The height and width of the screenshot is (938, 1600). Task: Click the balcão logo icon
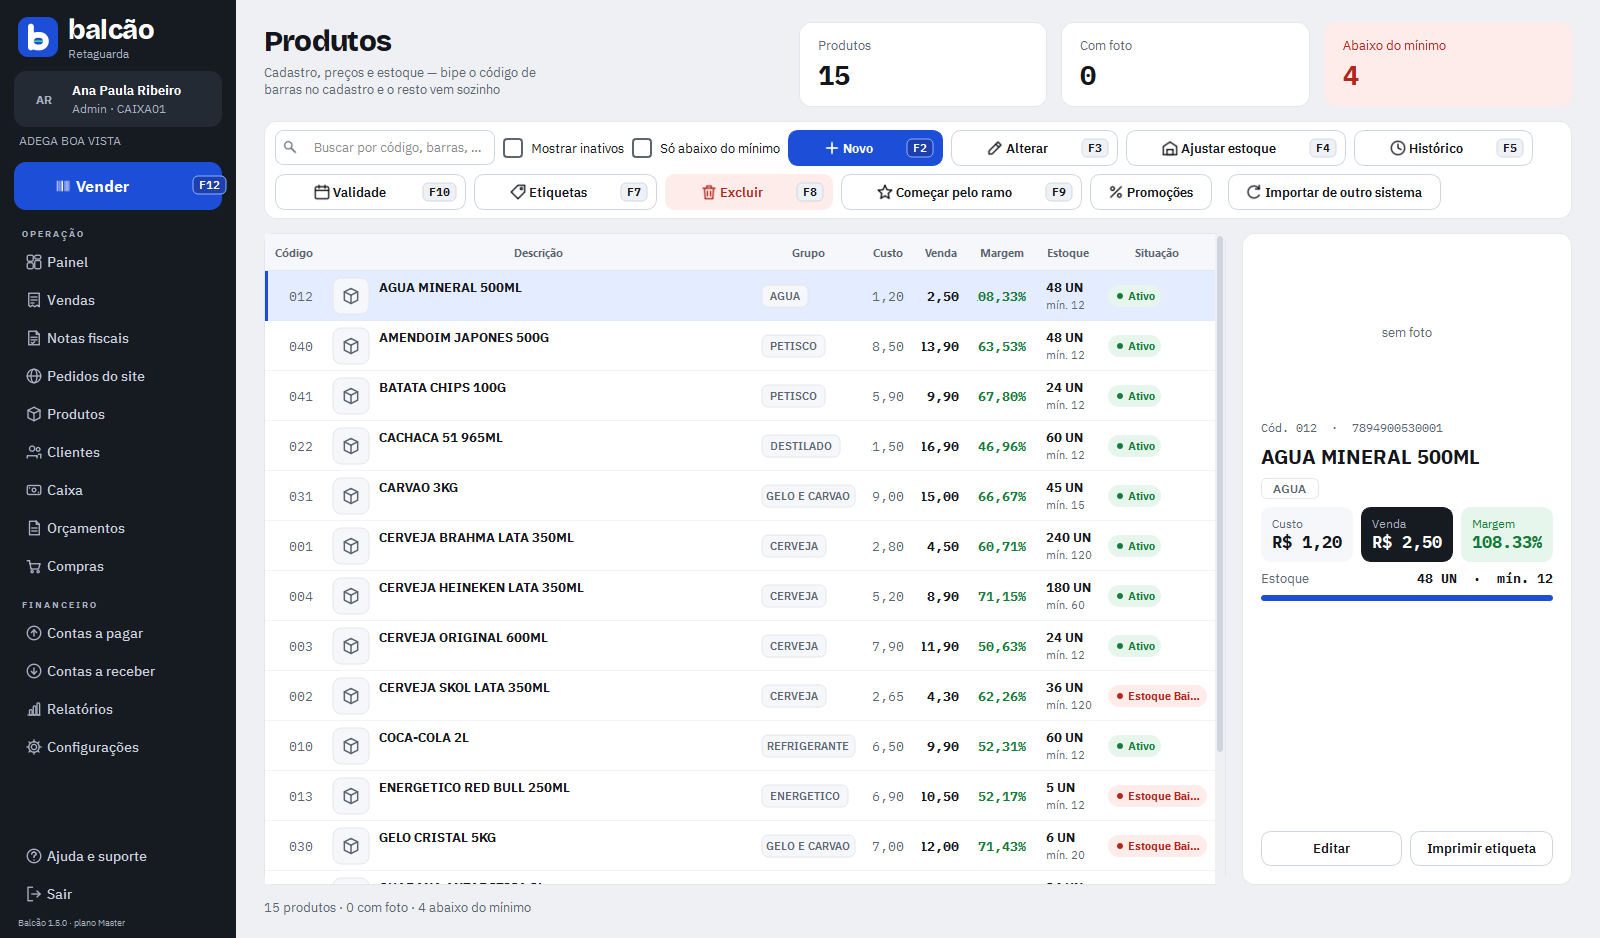pos(38,37)
